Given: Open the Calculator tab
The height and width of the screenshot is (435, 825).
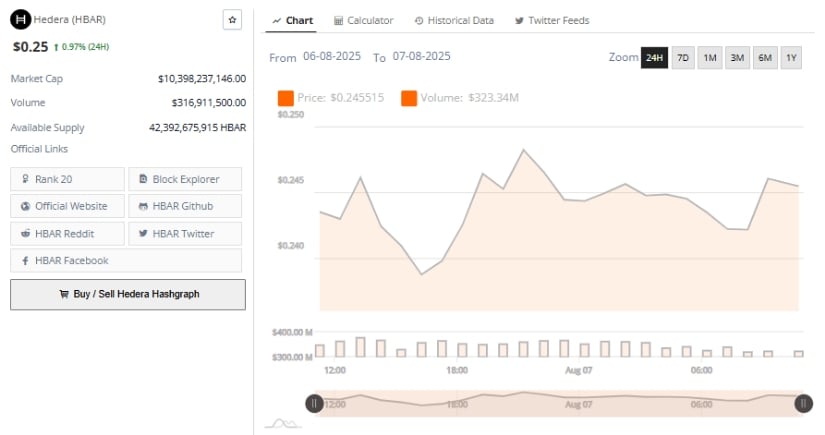Looking at the screenshot, I should pos(364,21).
